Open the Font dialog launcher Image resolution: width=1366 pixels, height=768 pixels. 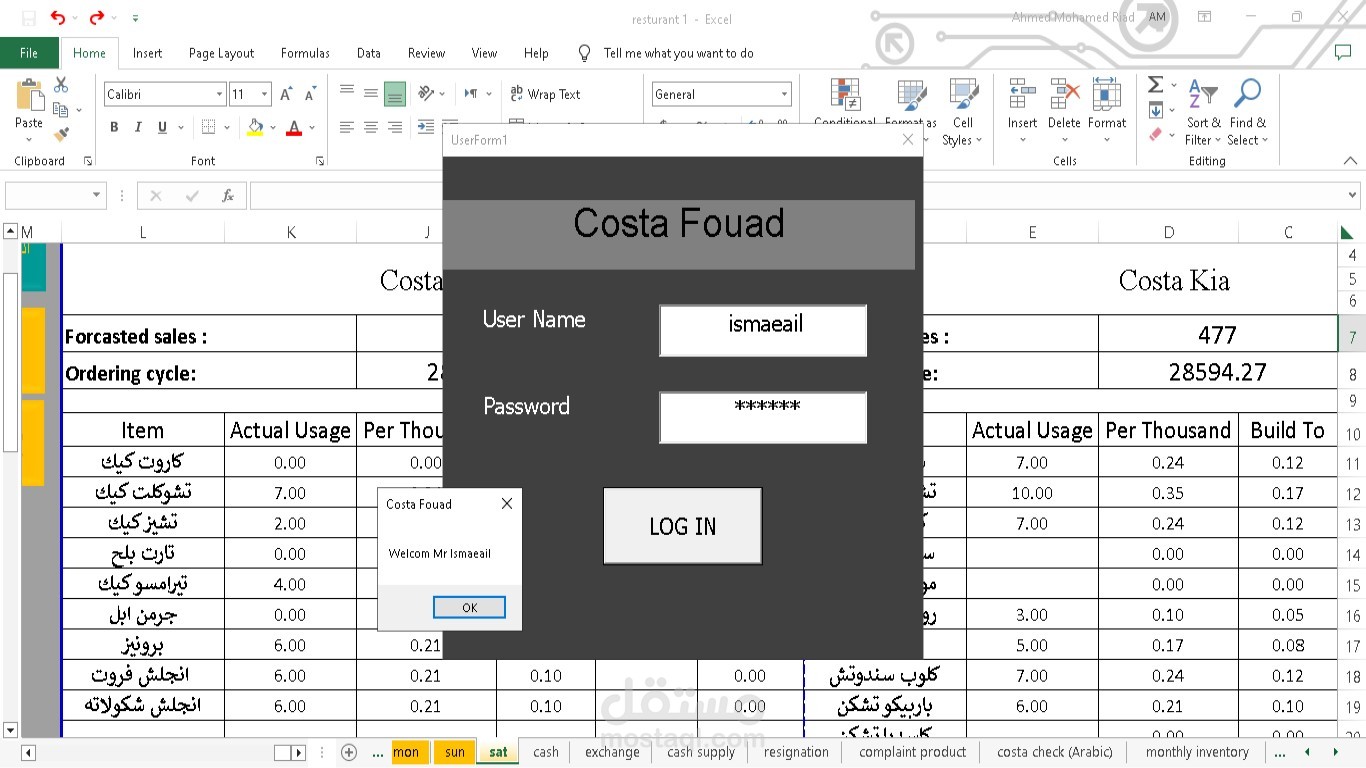point(320,161)
